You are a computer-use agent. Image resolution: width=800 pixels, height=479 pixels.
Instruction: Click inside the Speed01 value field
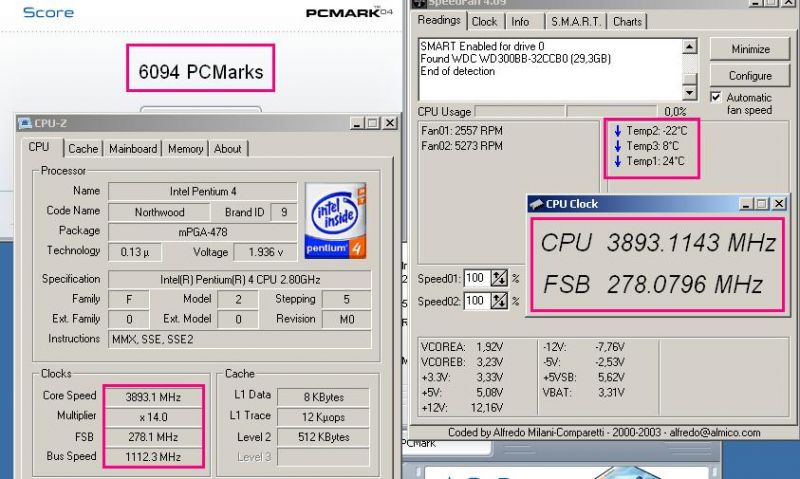click(x=477, y=278)
